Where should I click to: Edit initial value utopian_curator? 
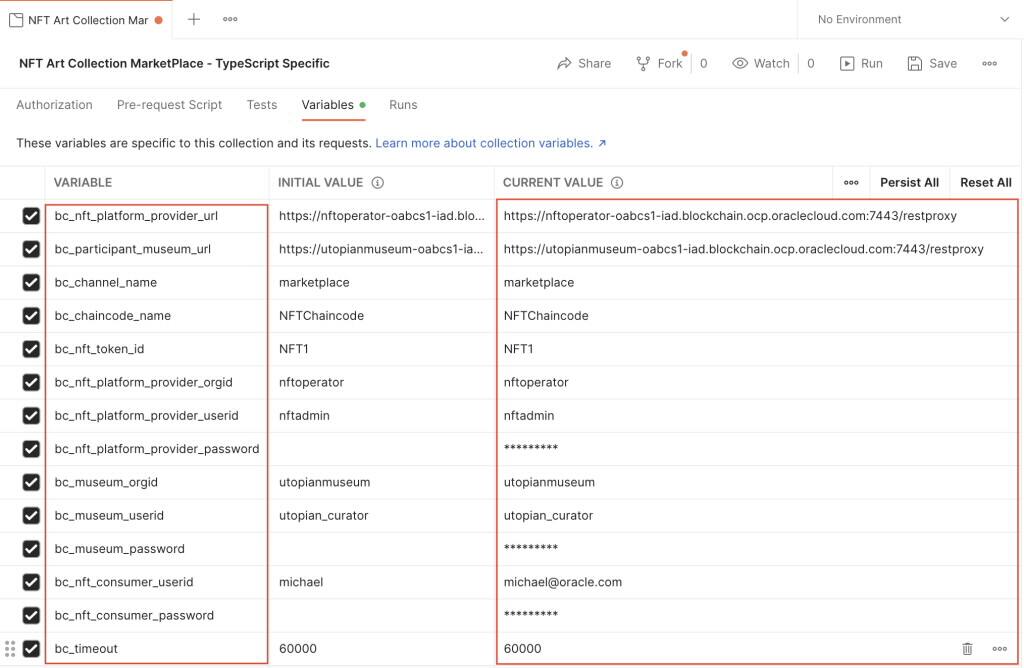point(382,515)
